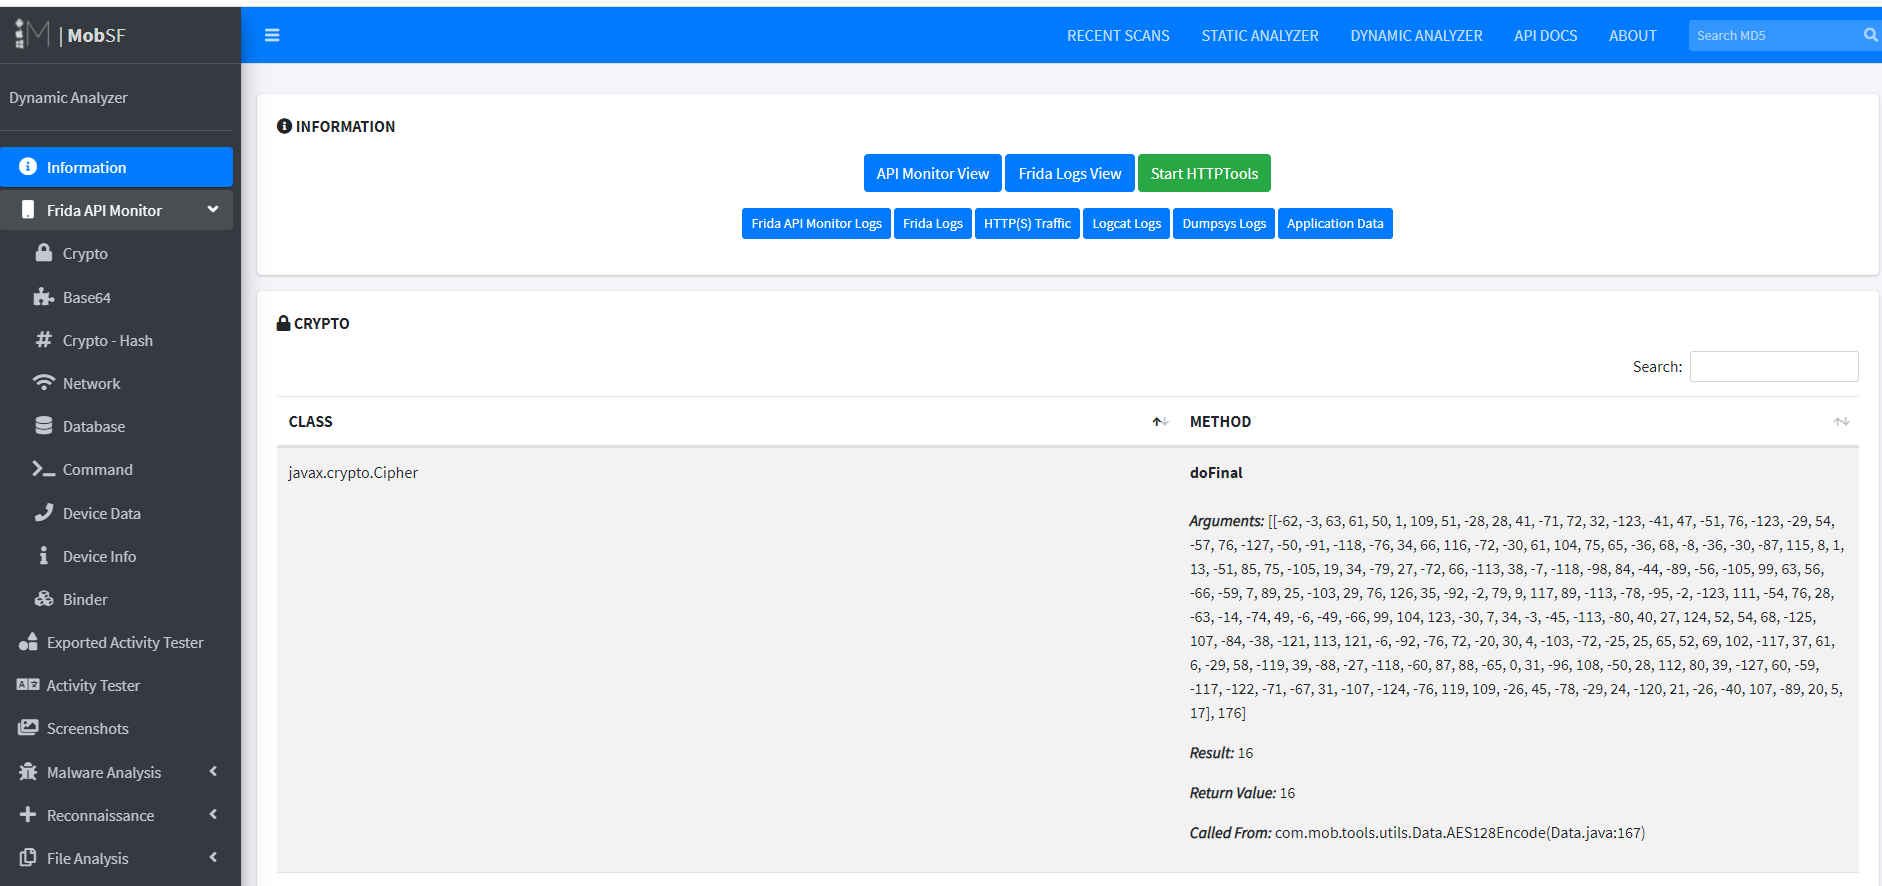The image size is (1882, 886).
Task: Click the Activity Tester language icon
Action: coord(28,685)
